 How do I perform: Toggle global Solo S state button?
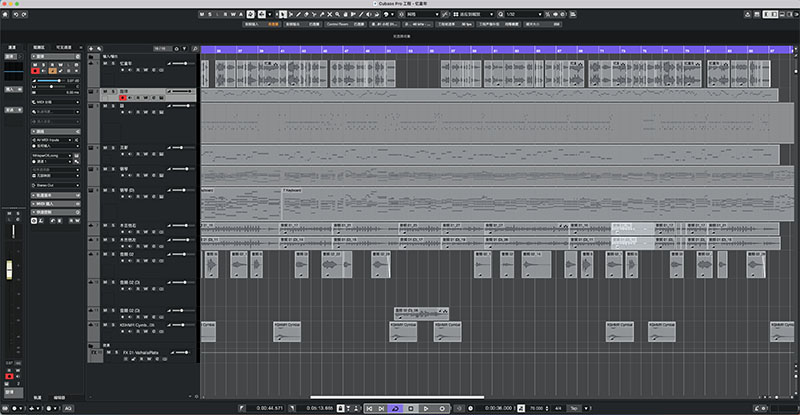210,14
